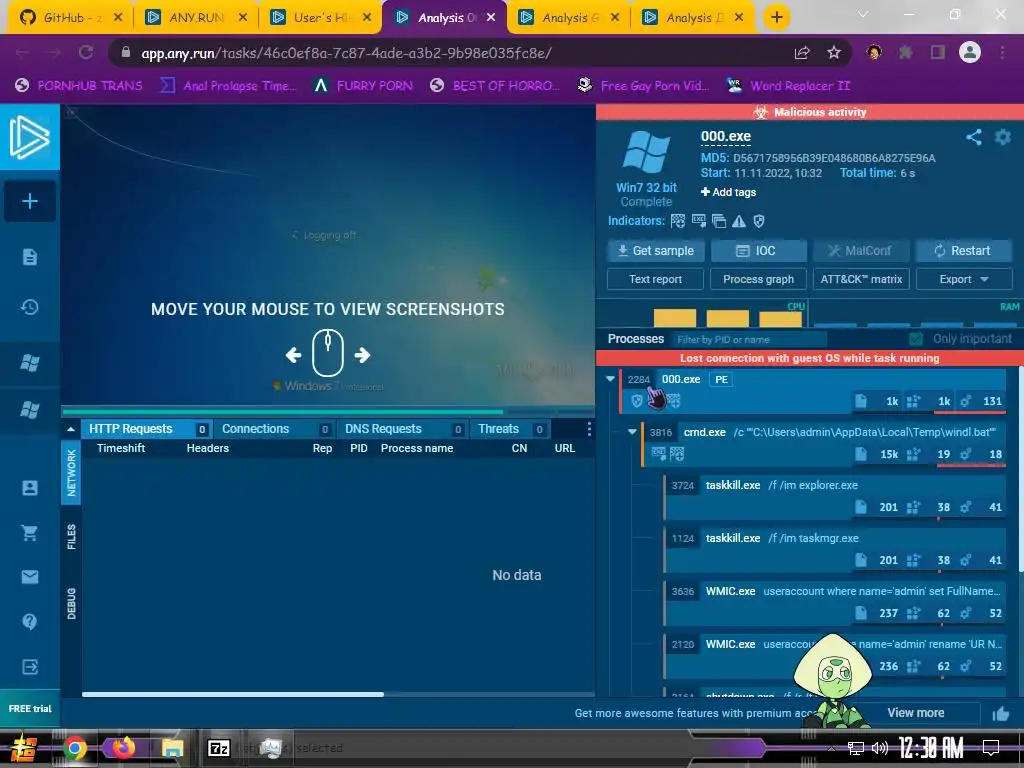Viewport: 1024px width, 768px height.
Task: Open the browser extensions puzzle icon
Action: 905,53
